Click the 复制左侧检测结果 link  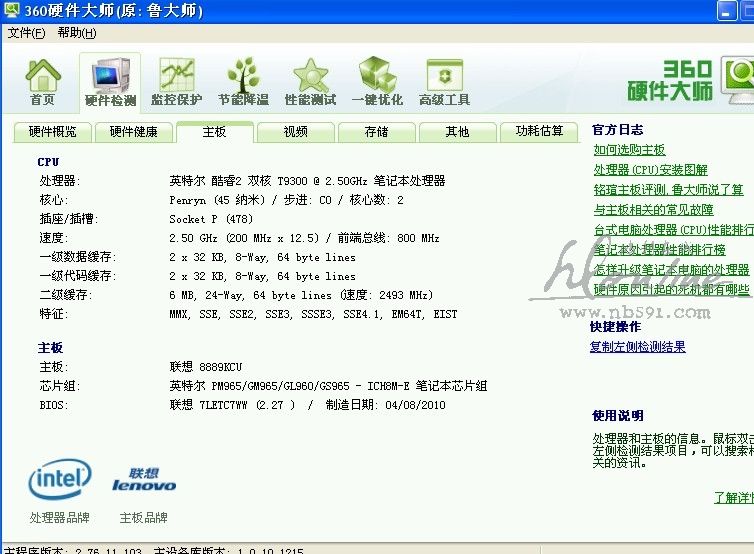pyautogui.click(x=638, y=347)
